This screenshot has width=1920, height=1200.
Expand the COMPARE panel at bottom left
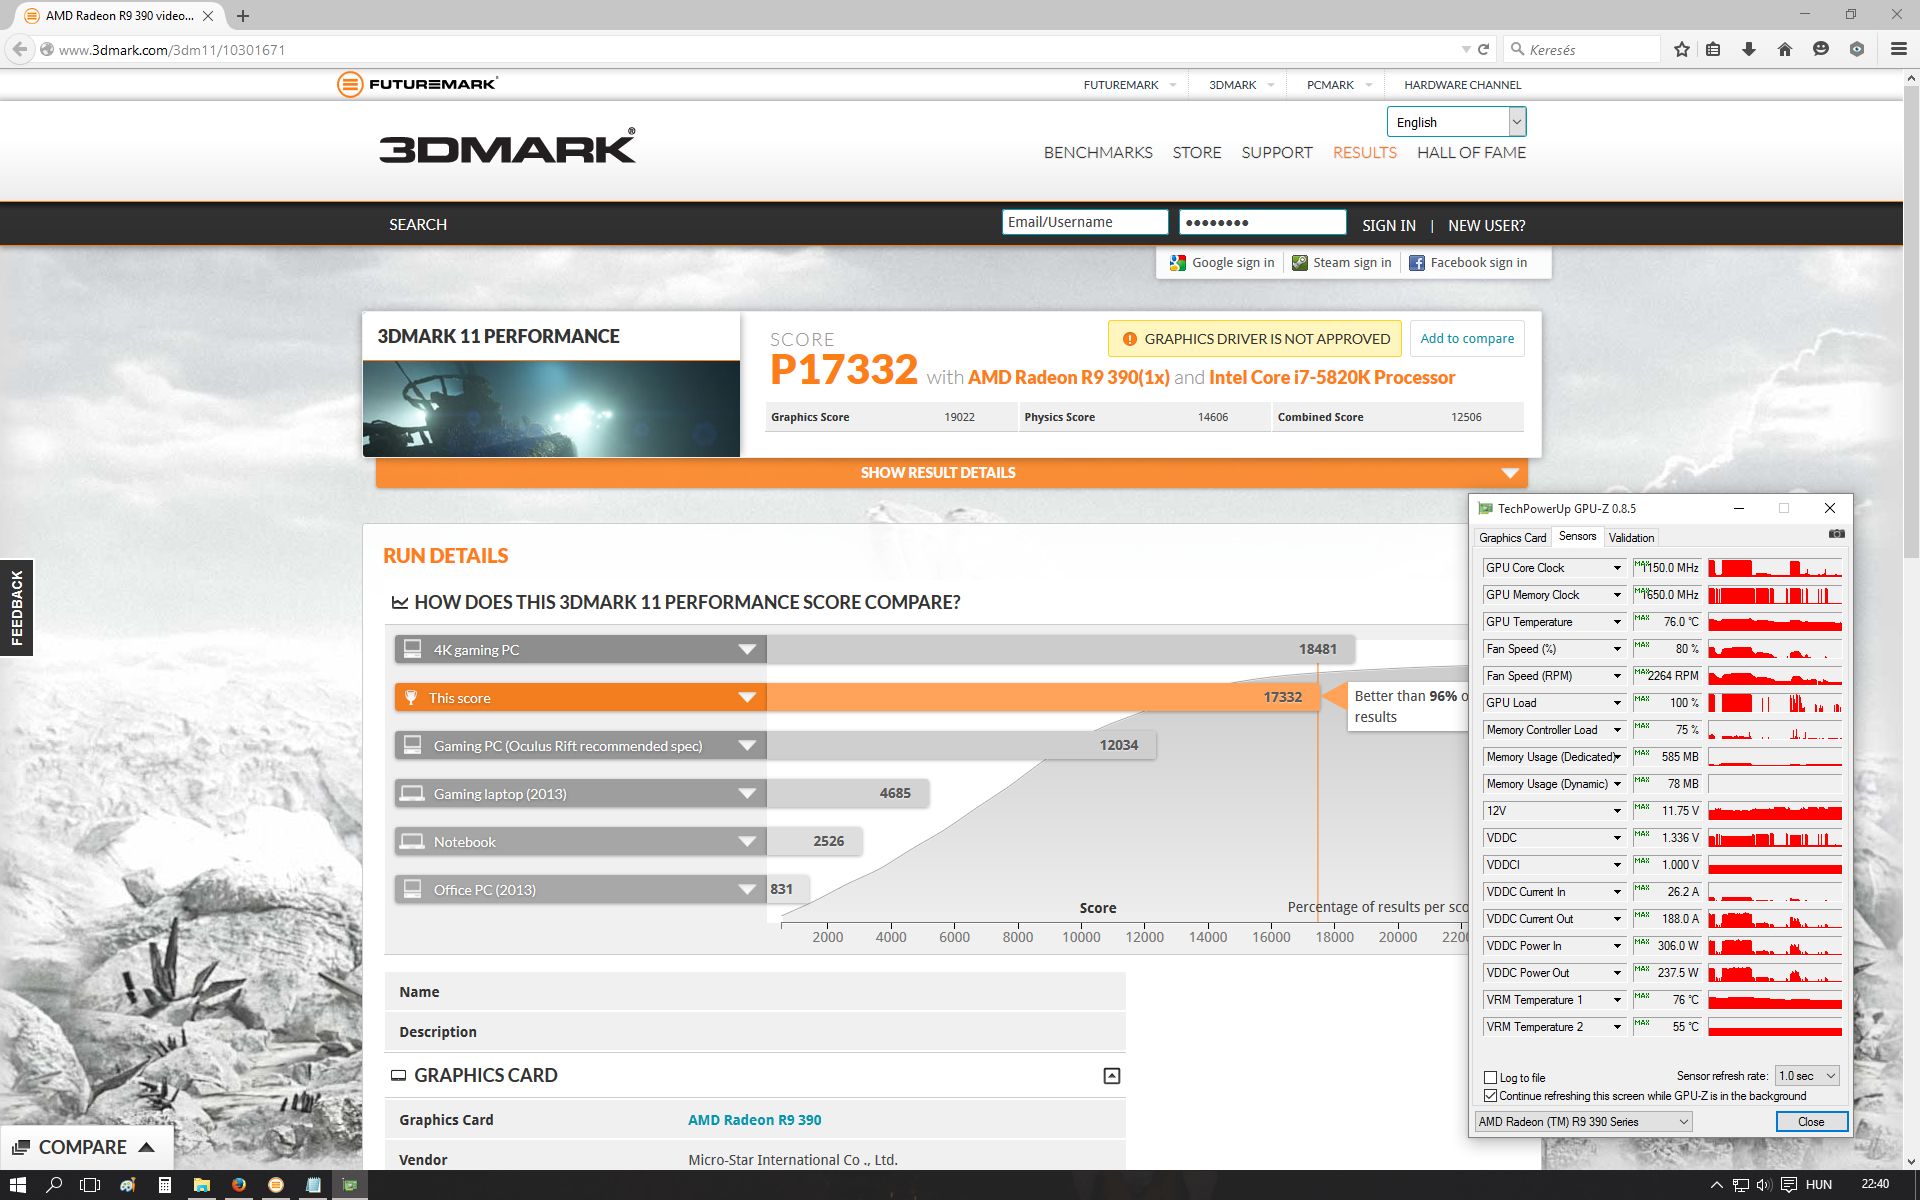(85, 1147)
